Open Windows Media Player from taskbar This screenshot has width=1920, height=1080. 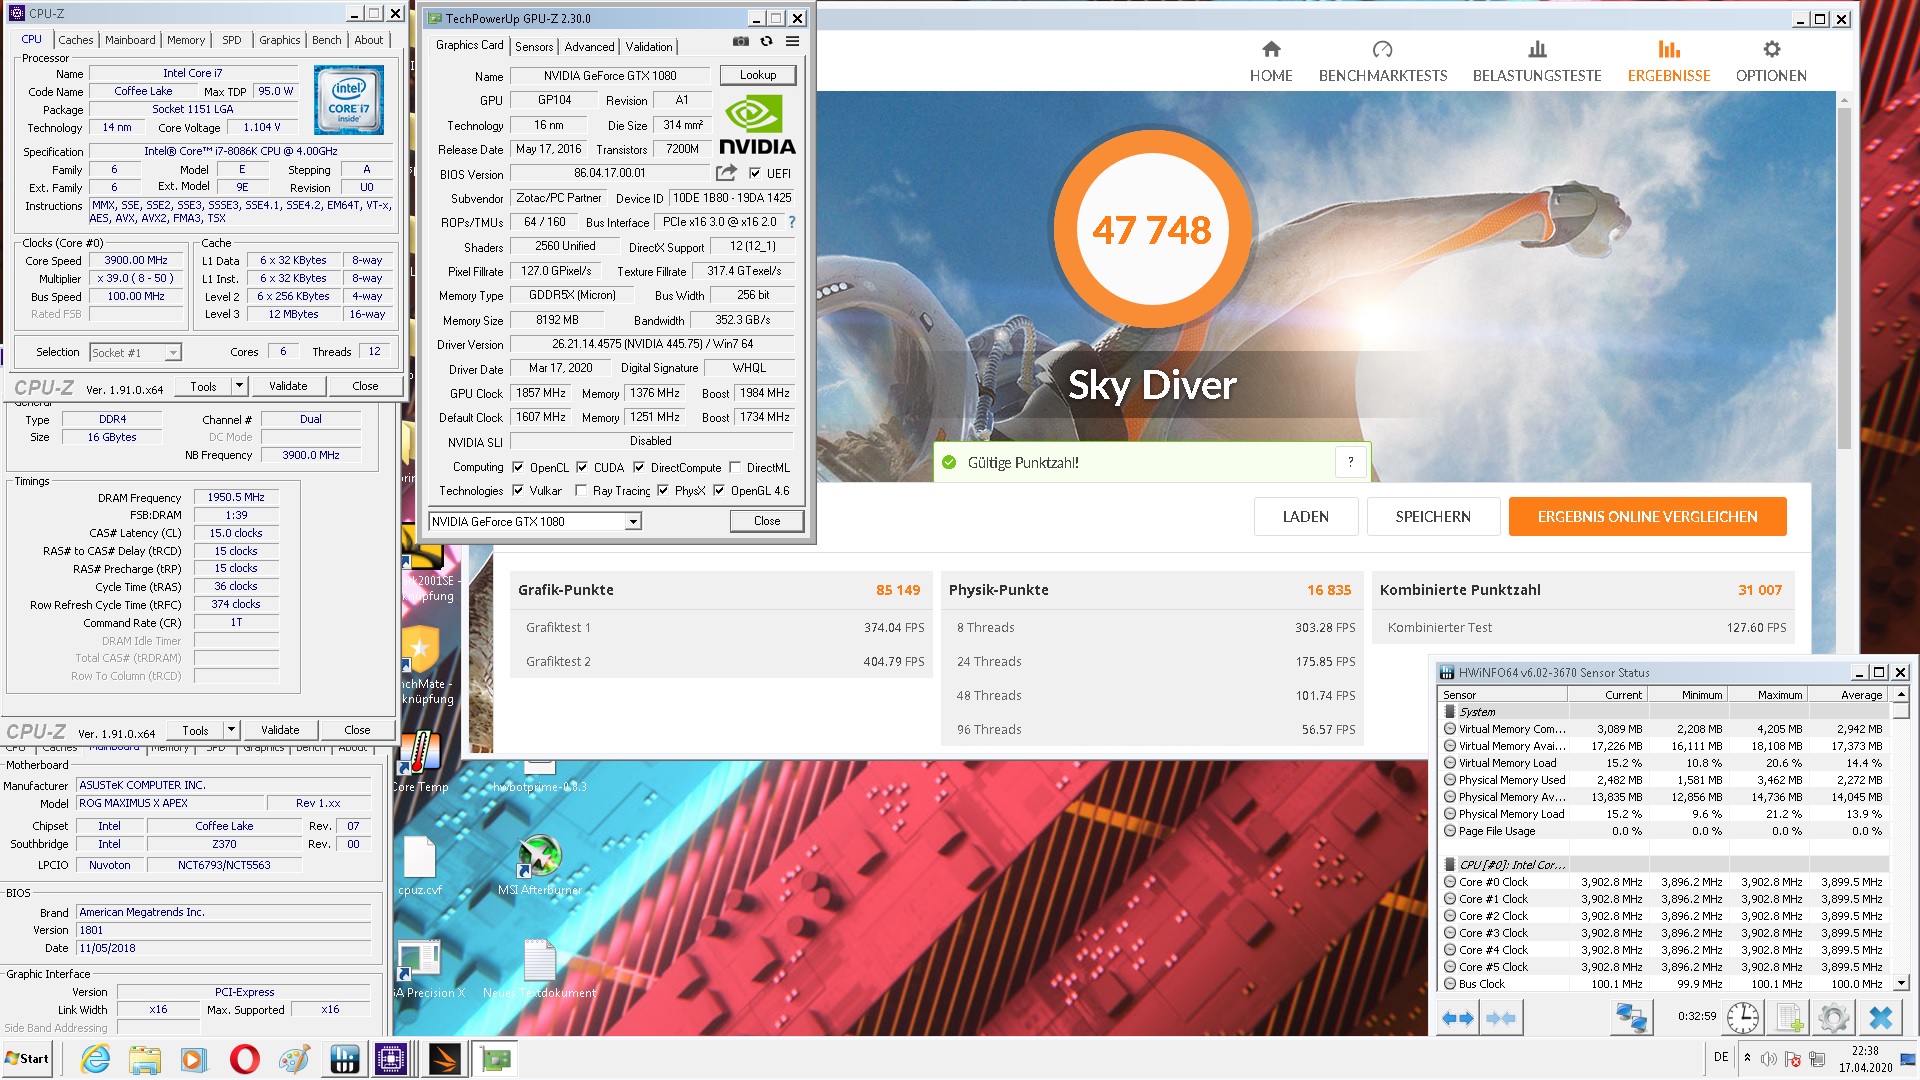point(193,1059)
